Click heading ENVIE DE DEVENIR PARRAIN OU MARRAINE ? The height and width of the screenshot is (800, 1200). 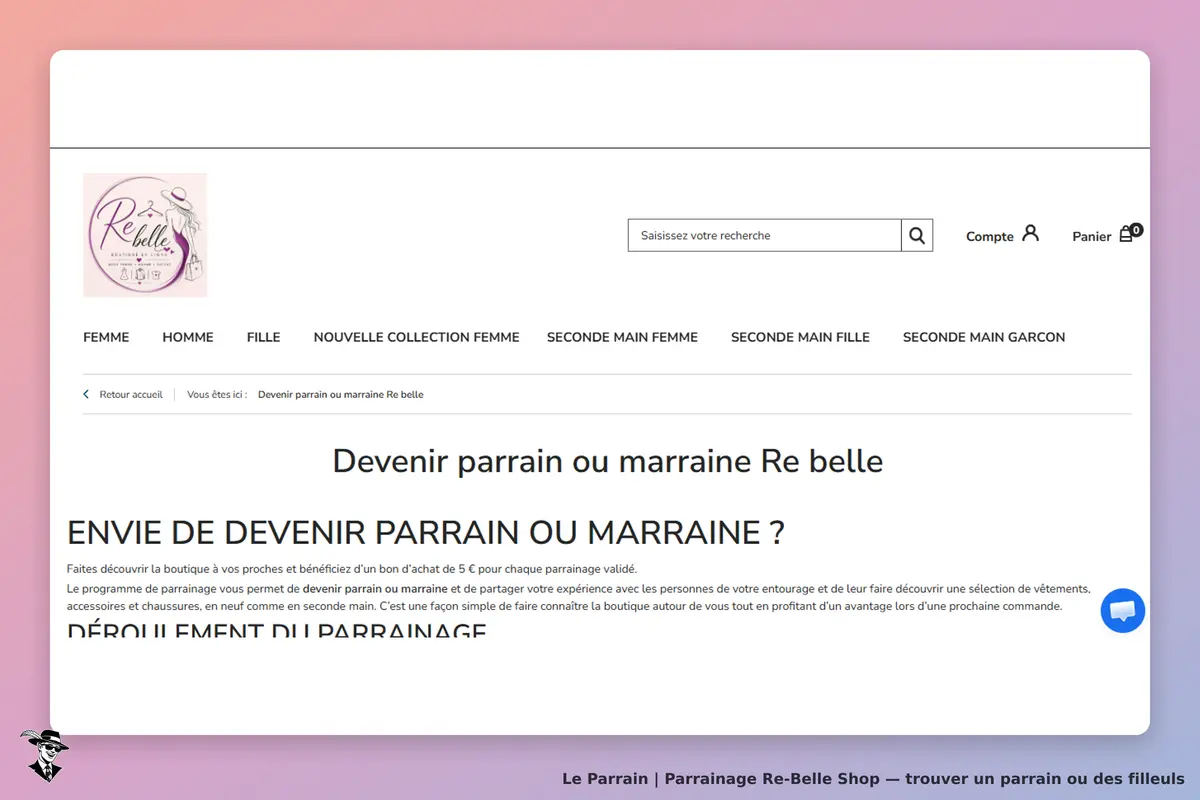tap(426, 532)
